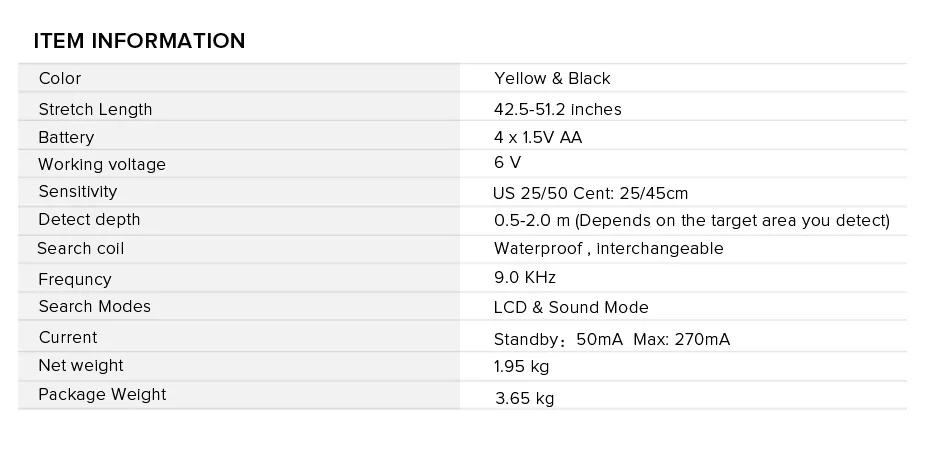Image resolution: width=930 pixels, height=454 pixels.
Task: Select the Working voltage label
Action: pyautogui.click(x=102, y=164)
